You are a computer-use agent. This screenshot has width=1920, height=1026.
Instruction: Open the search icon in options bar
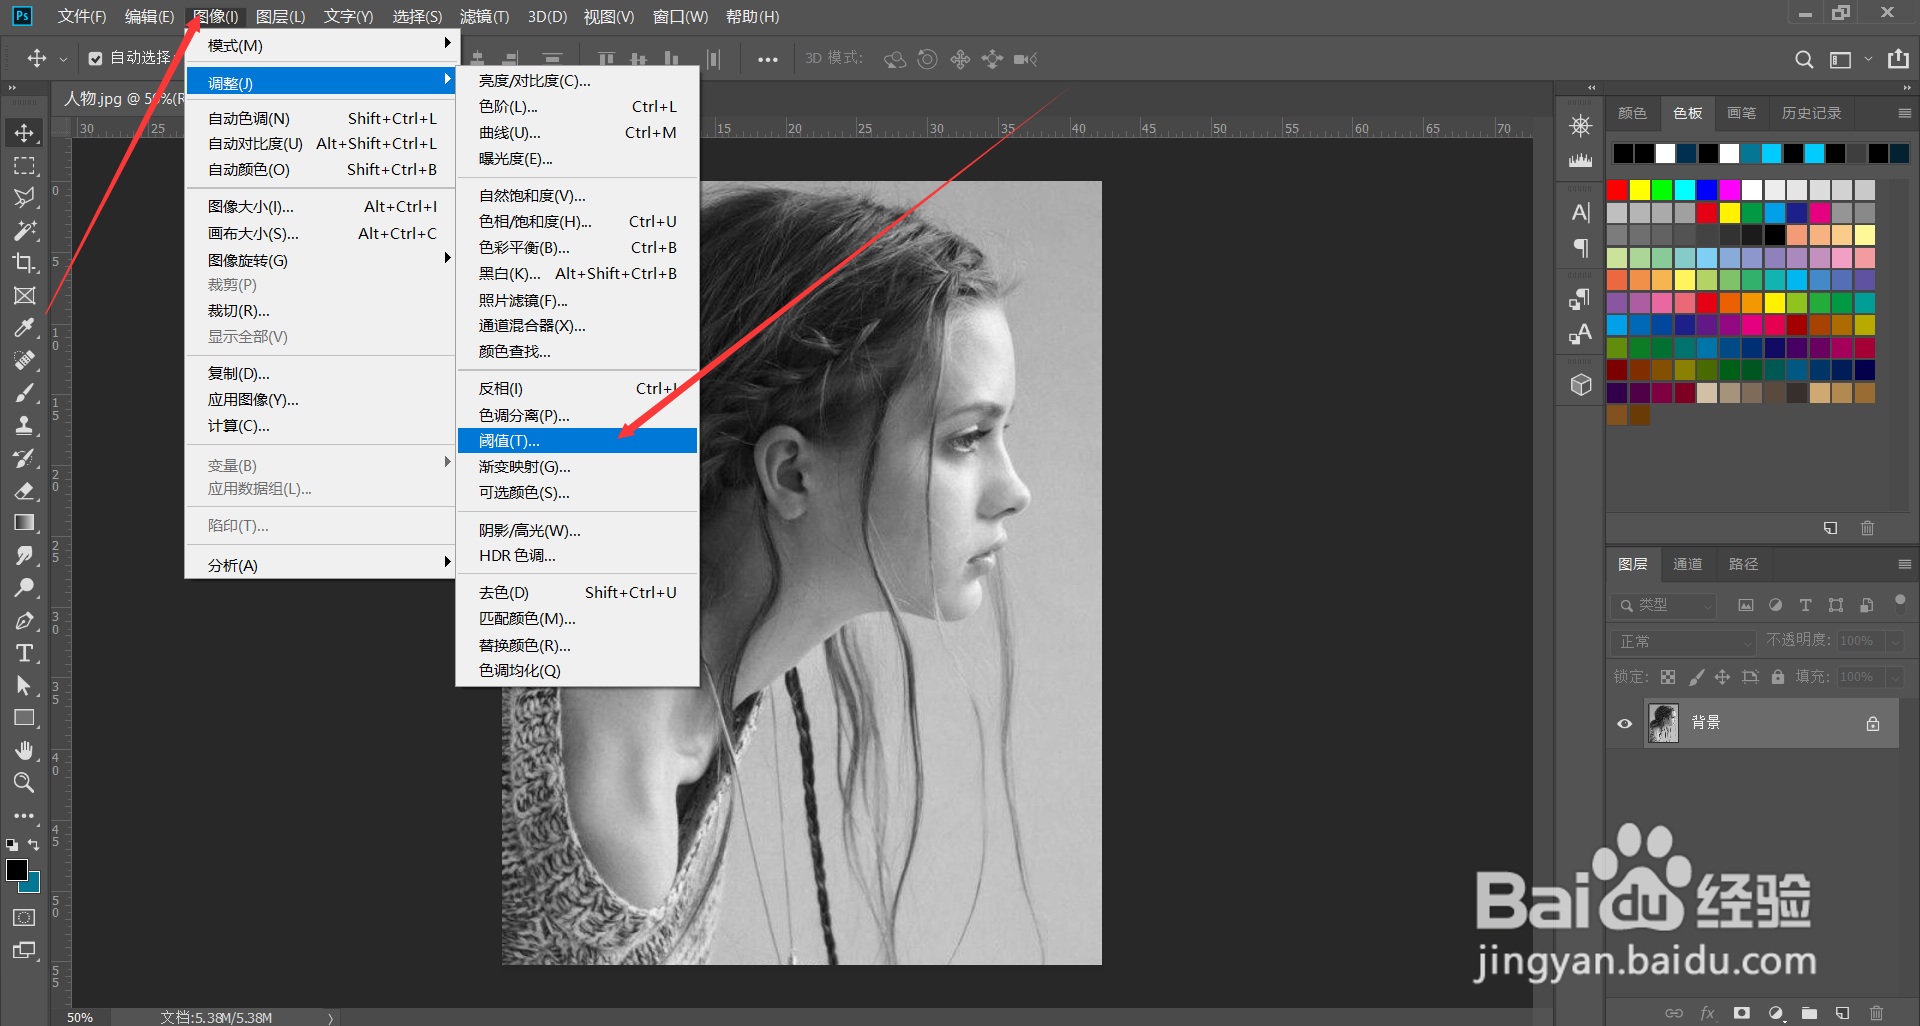click(x=1804, y=59)
